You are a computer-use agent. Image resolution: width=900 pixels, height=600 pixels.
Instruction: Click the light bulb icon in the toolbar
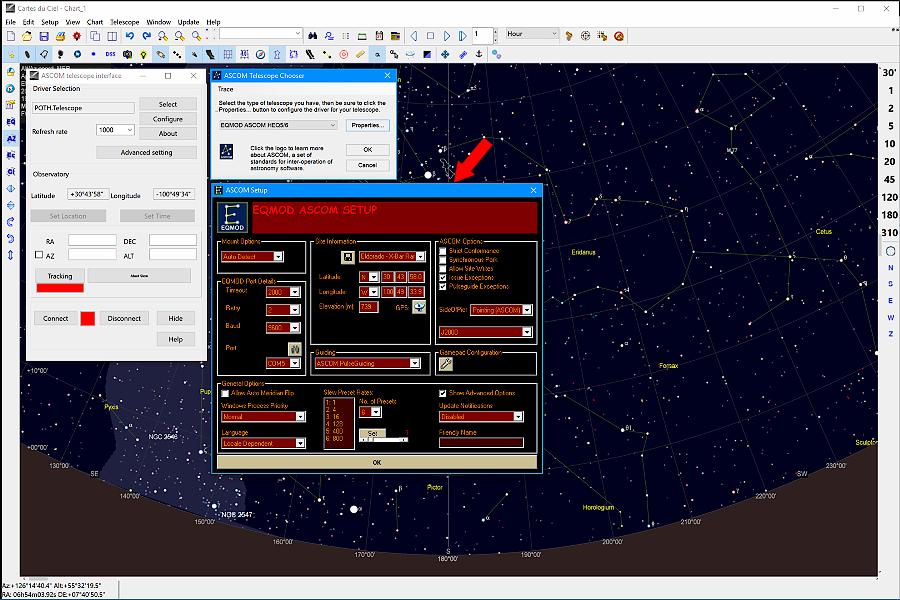[x=143, y=55]
